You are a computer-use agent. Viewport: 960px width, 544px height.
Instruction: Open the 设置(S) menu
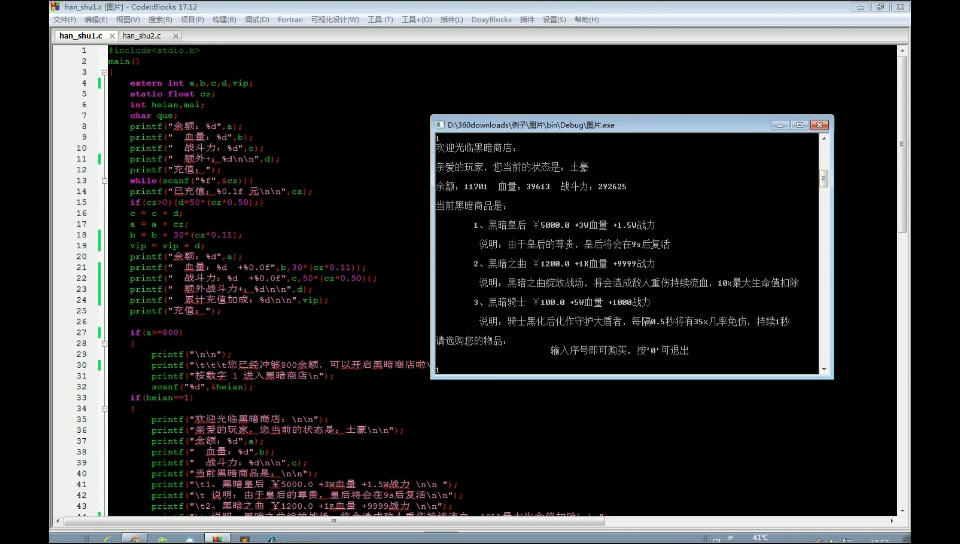553,20
